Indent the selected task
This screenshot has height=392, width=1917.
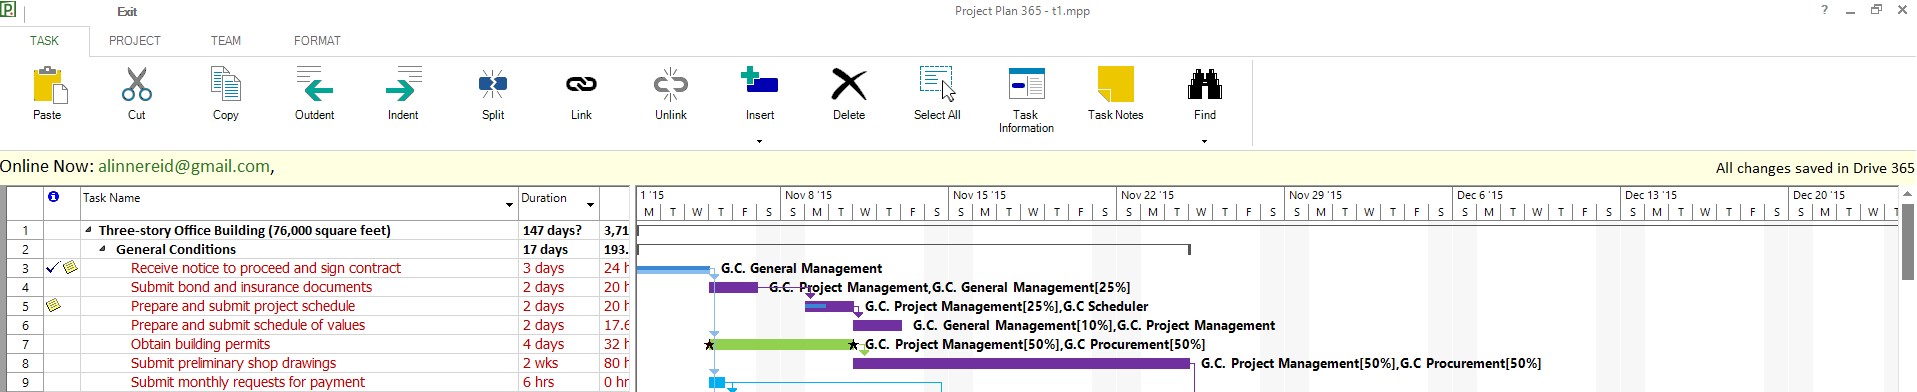pyautogui.click(x=404, y=85)
